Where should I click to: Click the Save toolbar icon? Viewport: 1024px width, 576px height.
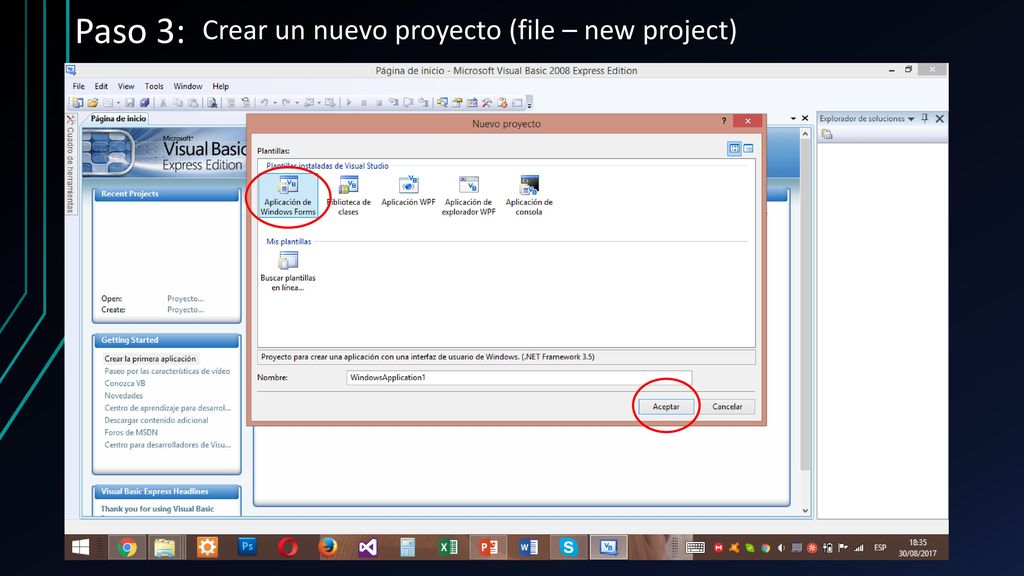[130, 103]
